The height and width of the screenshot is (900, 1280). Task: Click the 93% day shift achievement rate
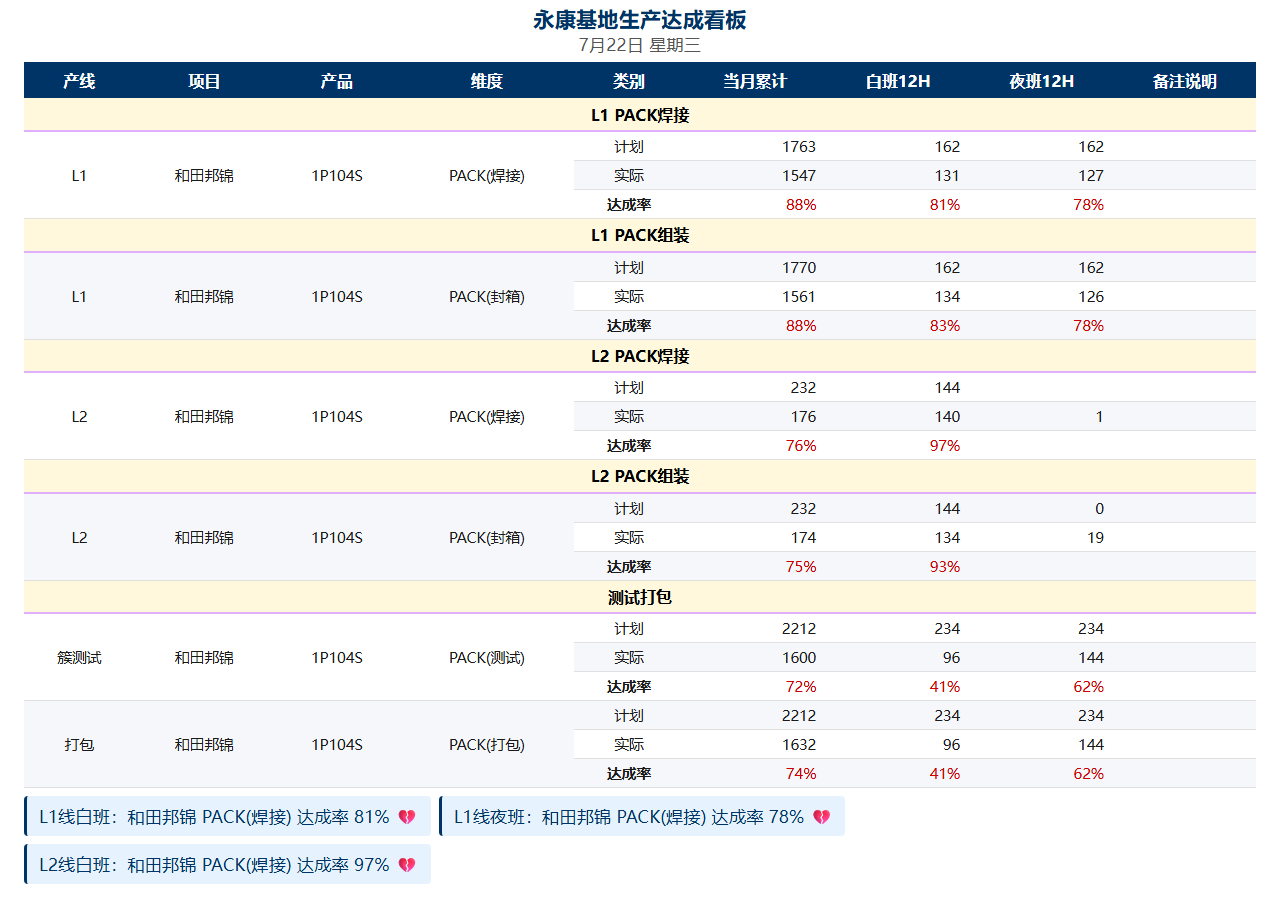[x=945, y=567]
